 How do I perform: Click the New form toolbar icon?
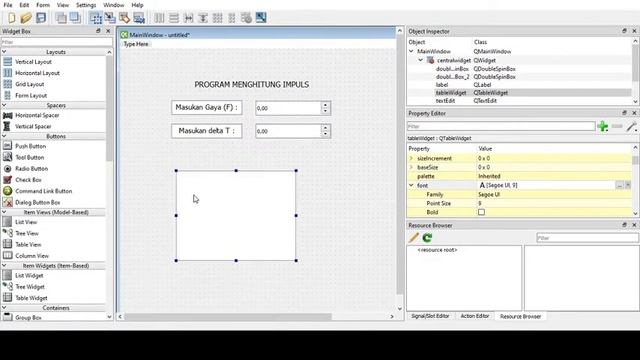click(x=11, y=18)
